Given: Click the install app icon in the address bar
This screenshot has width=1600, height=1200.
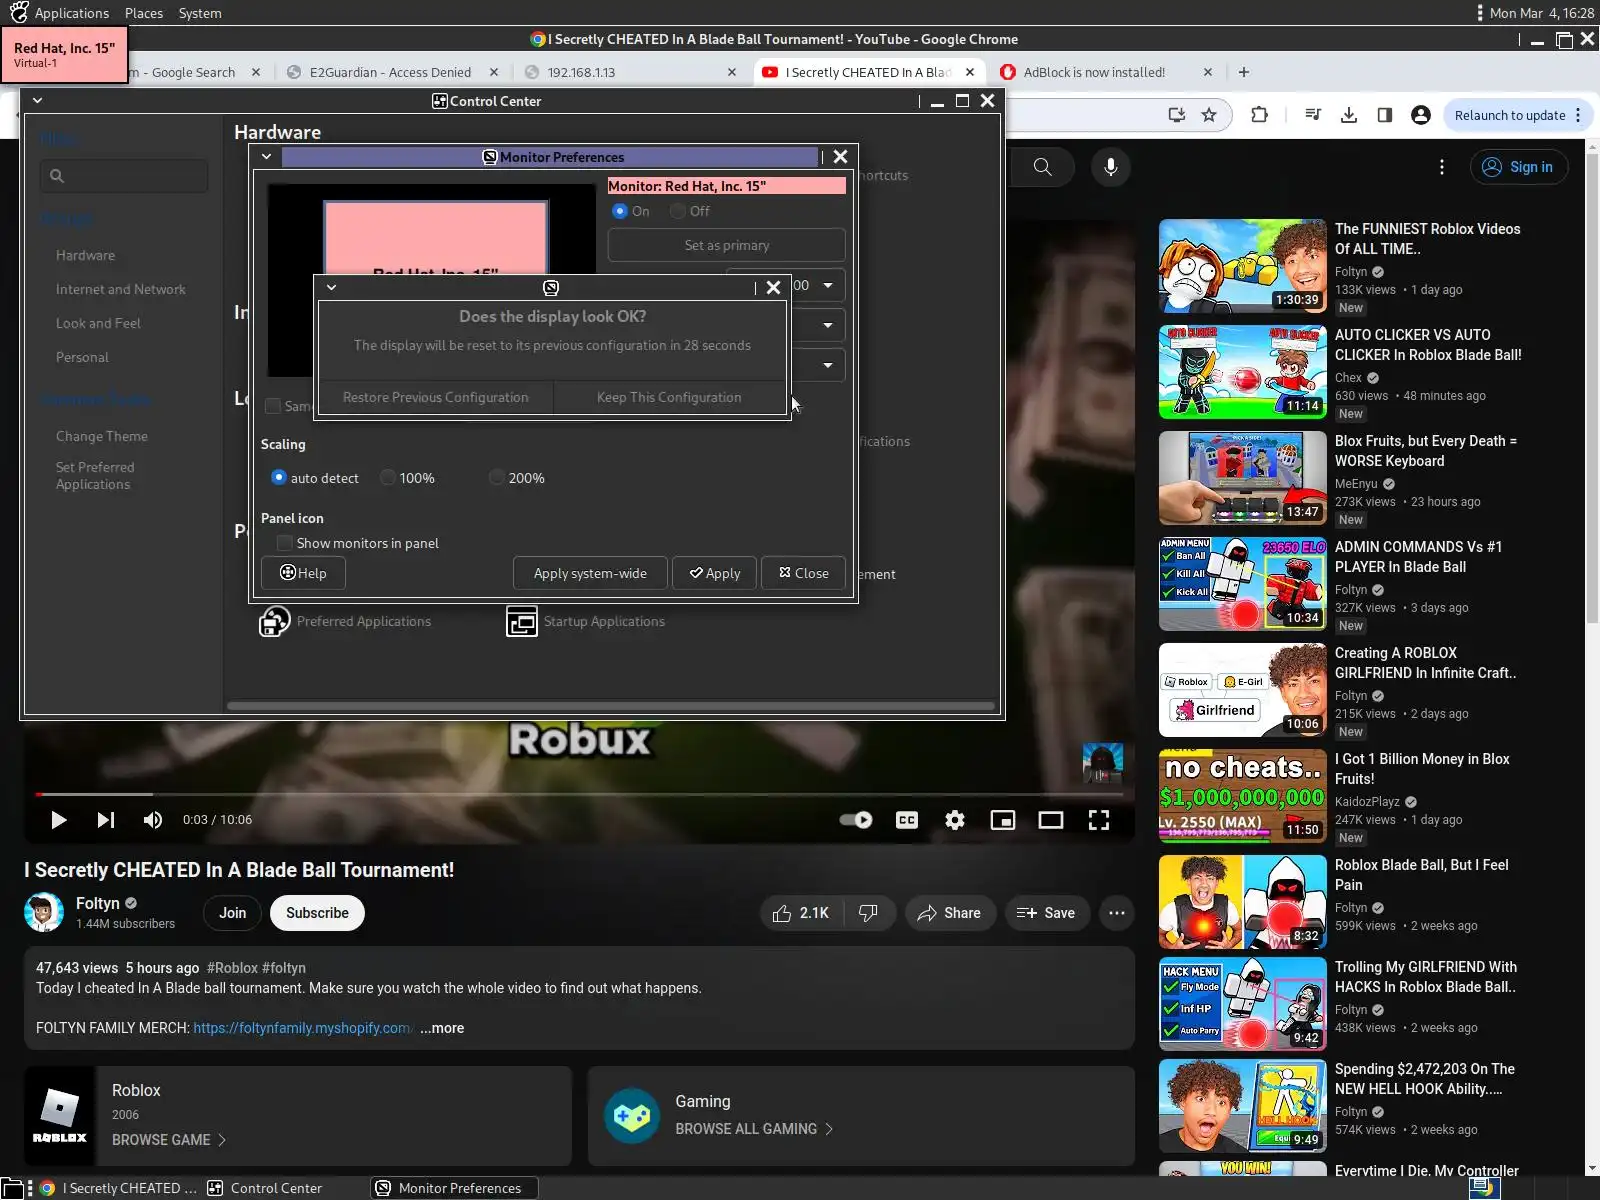Looking at the screenshot, I should click(1177, 115).
